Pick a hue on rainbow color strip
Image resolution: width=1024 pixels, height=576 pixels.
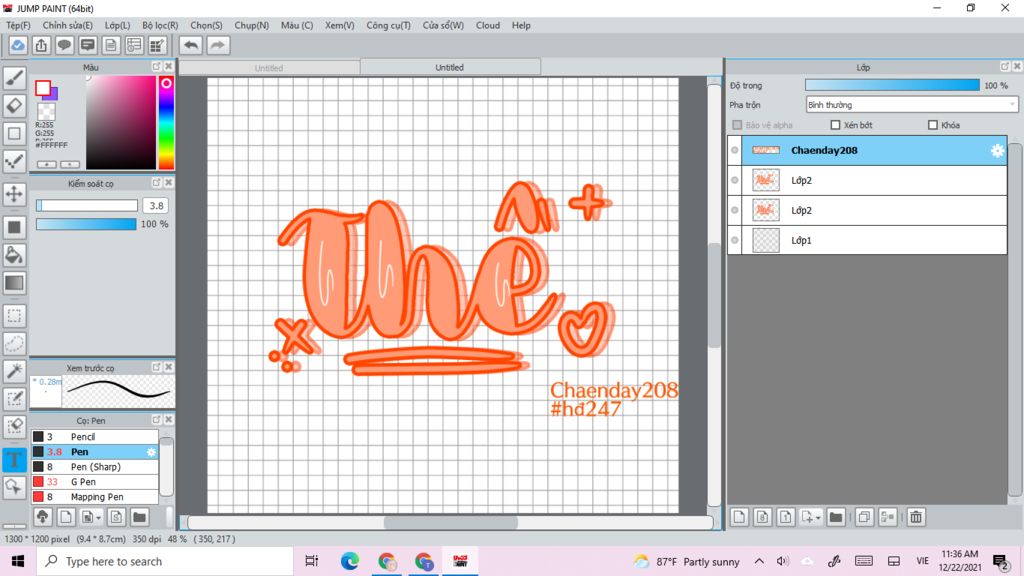(166, 123)
